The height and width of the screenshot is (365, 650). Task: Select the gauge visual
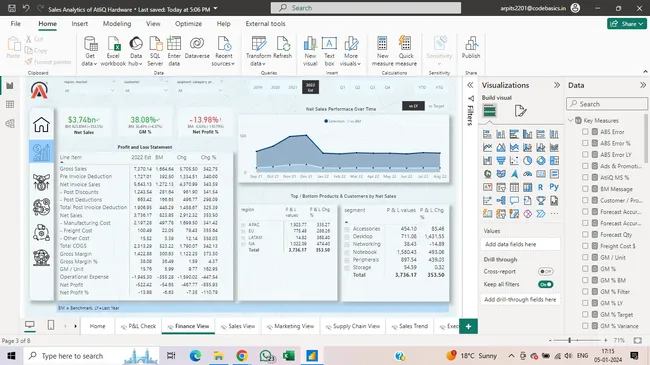pyautogui.click(x=527, y=174)
